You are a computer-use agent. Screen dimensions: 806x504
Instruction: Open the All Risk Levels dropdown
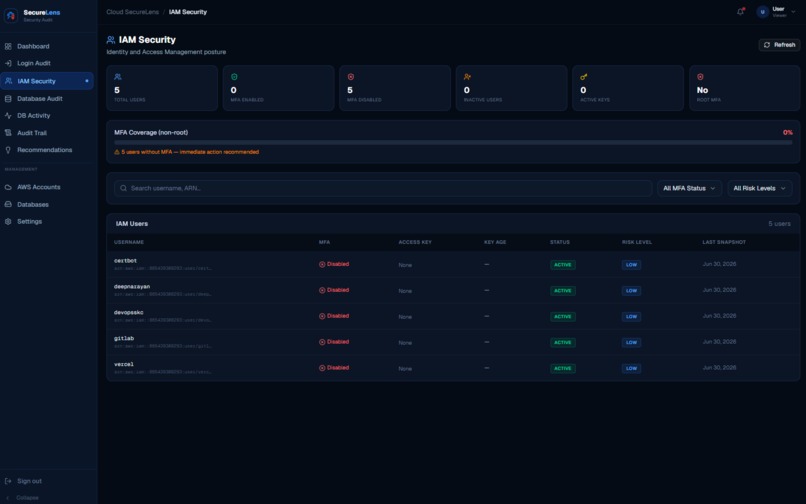(x=760, y=188)
